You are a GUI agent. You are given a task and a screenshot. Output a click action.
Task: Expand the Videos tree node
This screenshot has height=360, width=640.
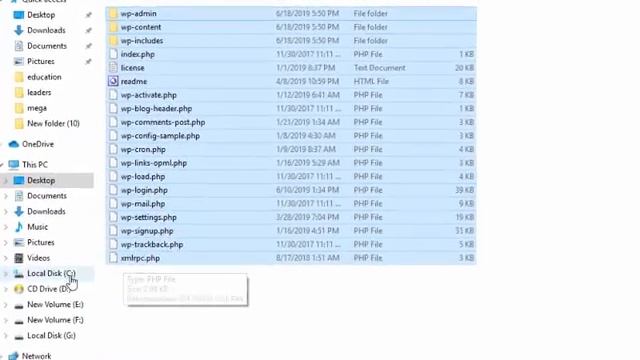click(x=6, y=258)
